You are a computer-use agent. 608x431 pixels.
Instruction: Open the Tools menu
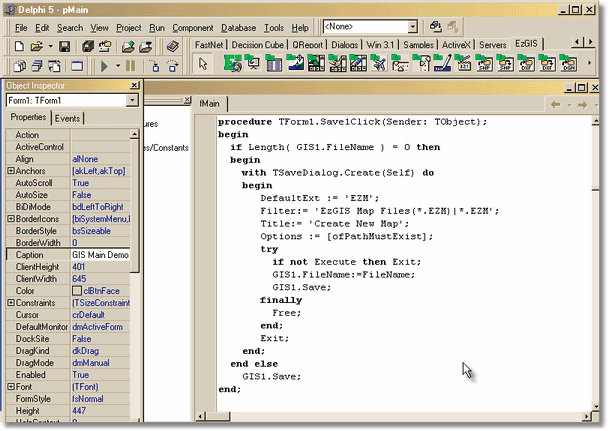(274, 28)
